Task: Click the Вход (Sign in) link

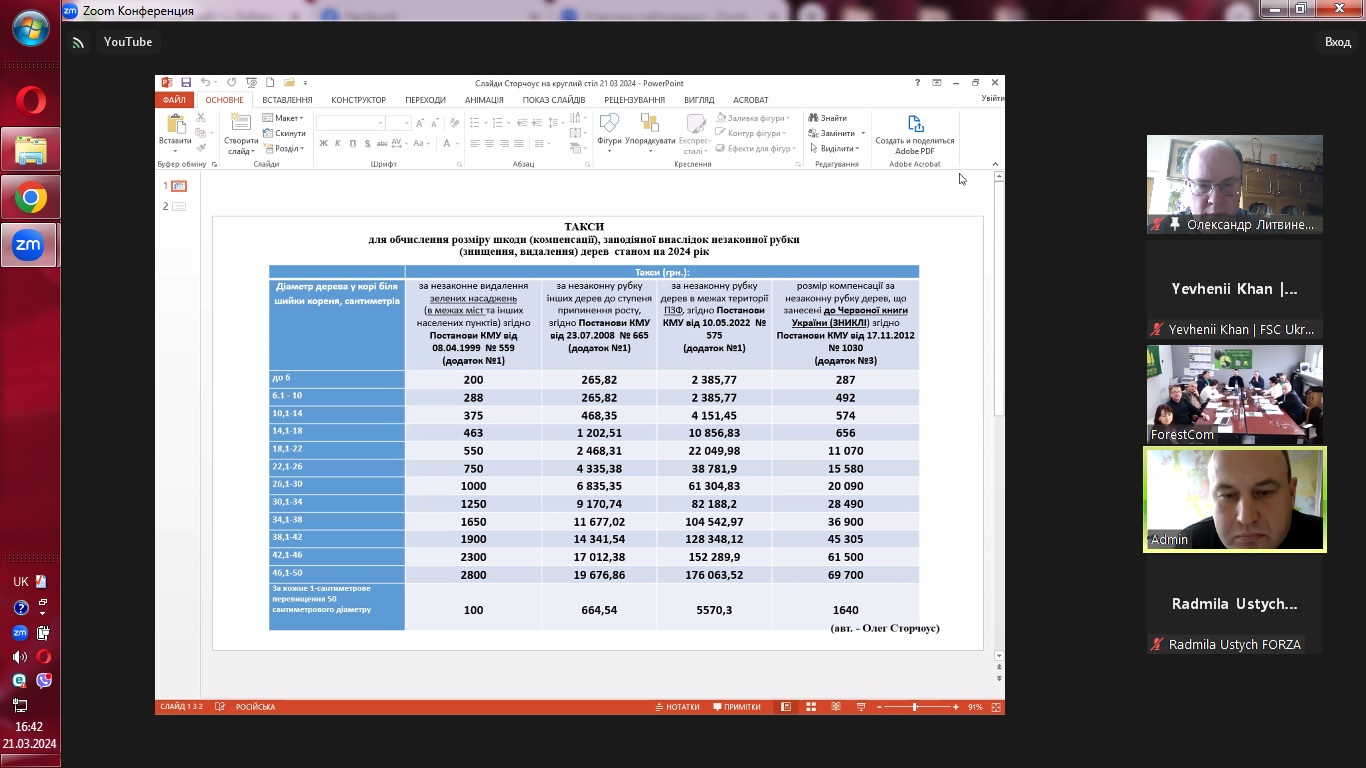Action: [1337, 42]
